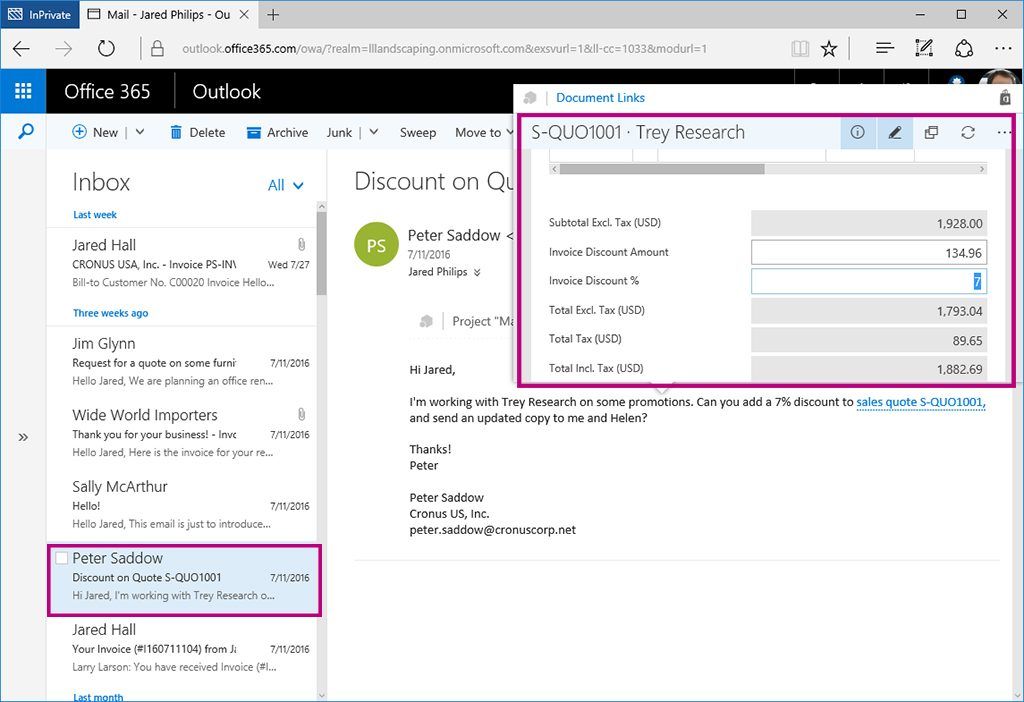Click the Total Tax value 89.65
1024x702 pixels.
(x=869, y=340)
